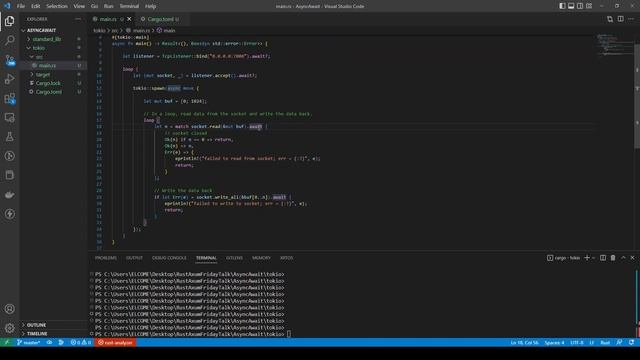The height and width of the screenshot is (360, 640).
Task: Click the Visual Studio Code logo icon
Action: [x=7, y=6]
